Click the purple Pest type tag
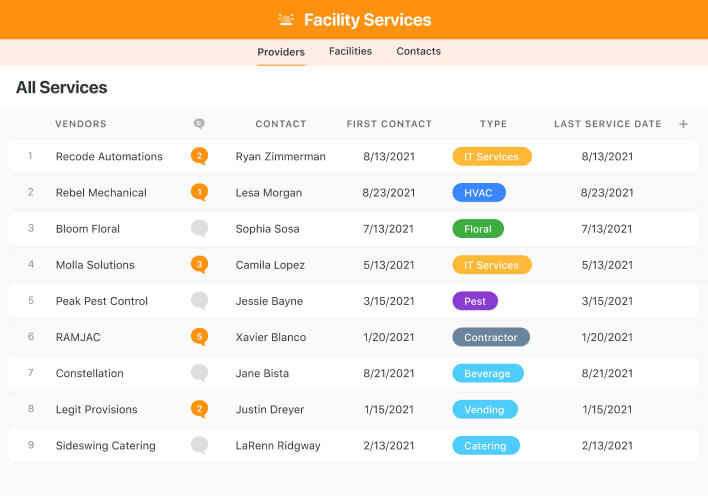 [x=475, y=301]
